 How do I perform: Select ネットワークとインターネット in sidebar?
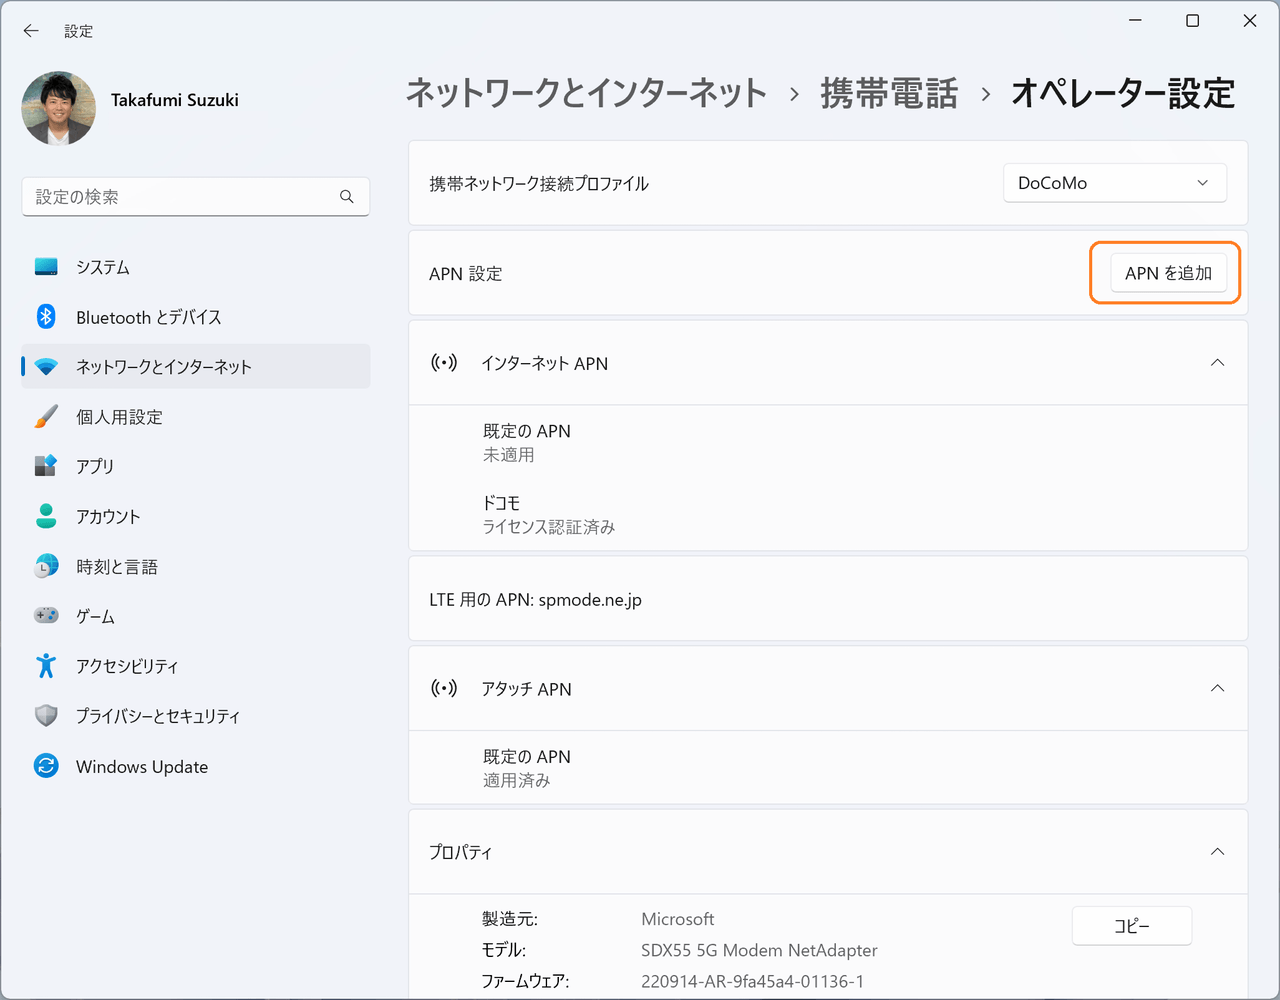164,367
